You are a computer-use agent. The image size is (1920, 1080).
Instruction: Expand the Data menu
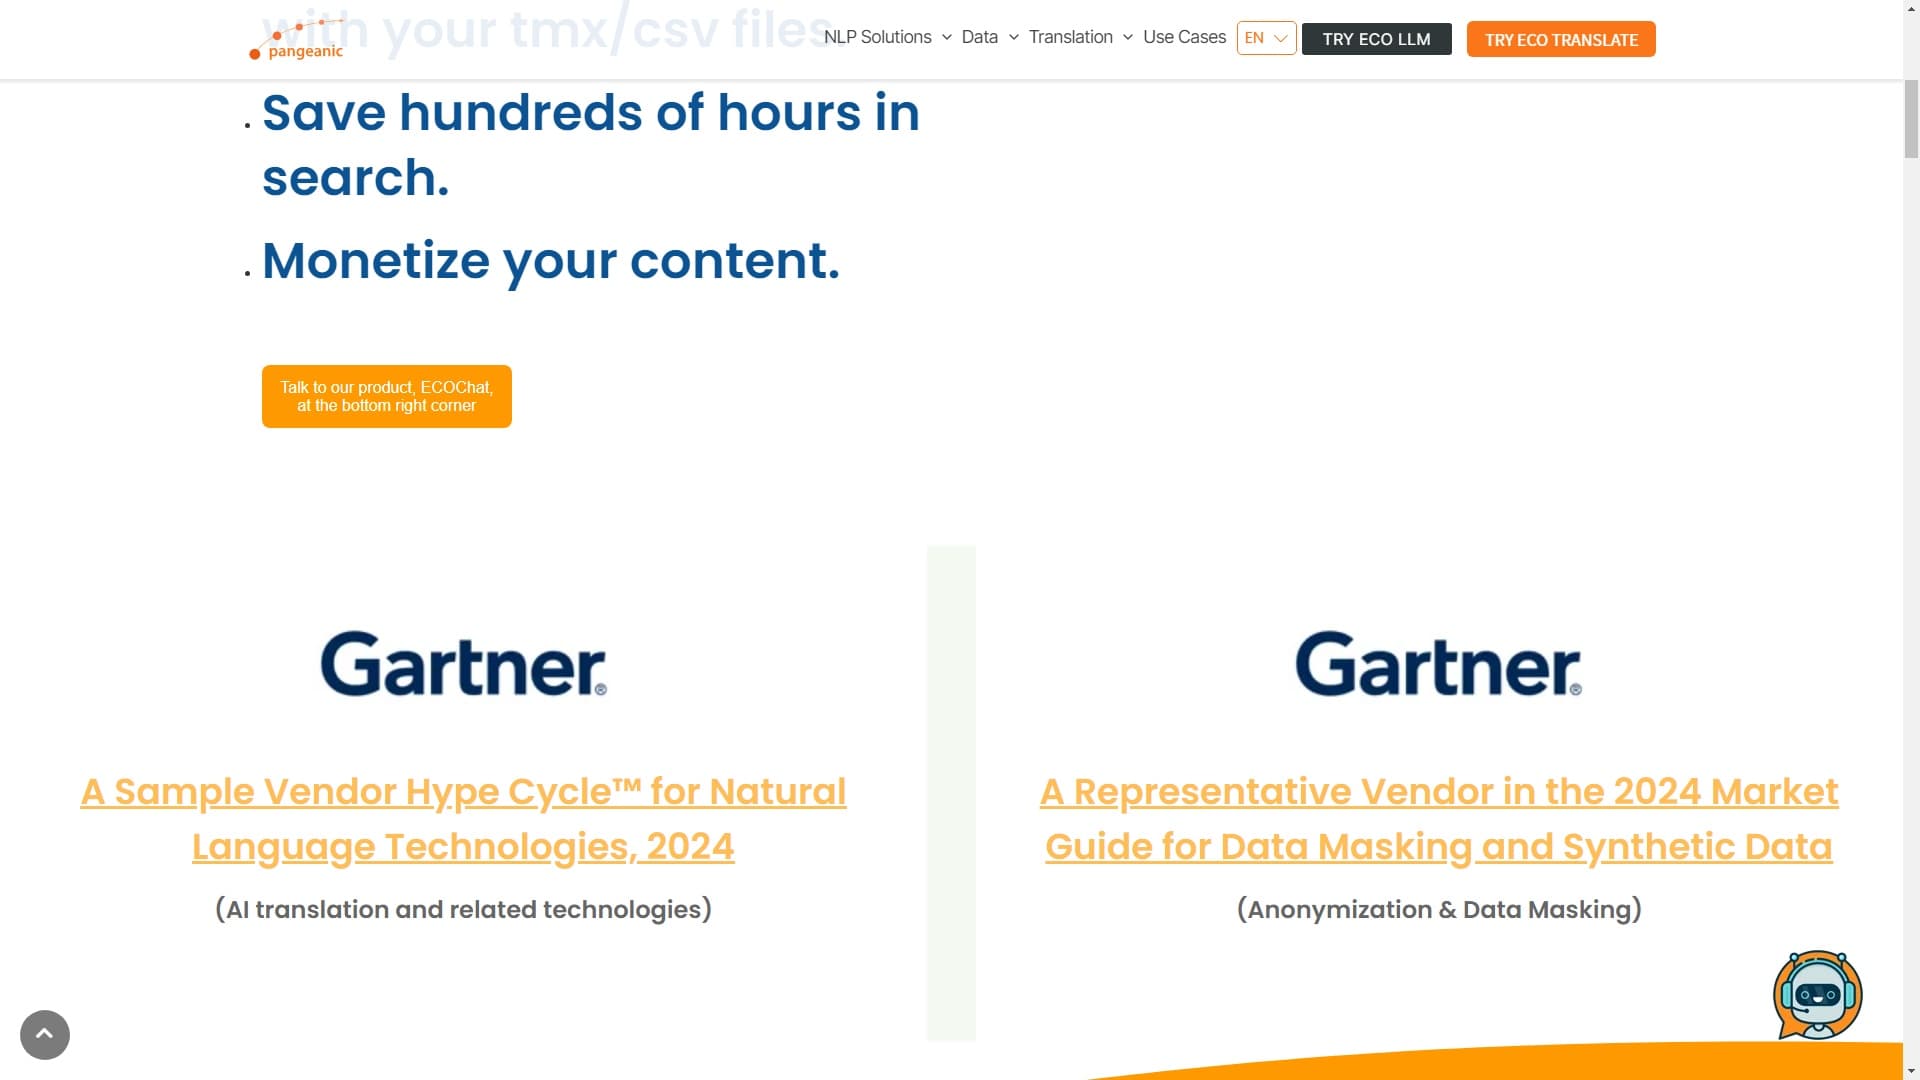pos(990,37)
